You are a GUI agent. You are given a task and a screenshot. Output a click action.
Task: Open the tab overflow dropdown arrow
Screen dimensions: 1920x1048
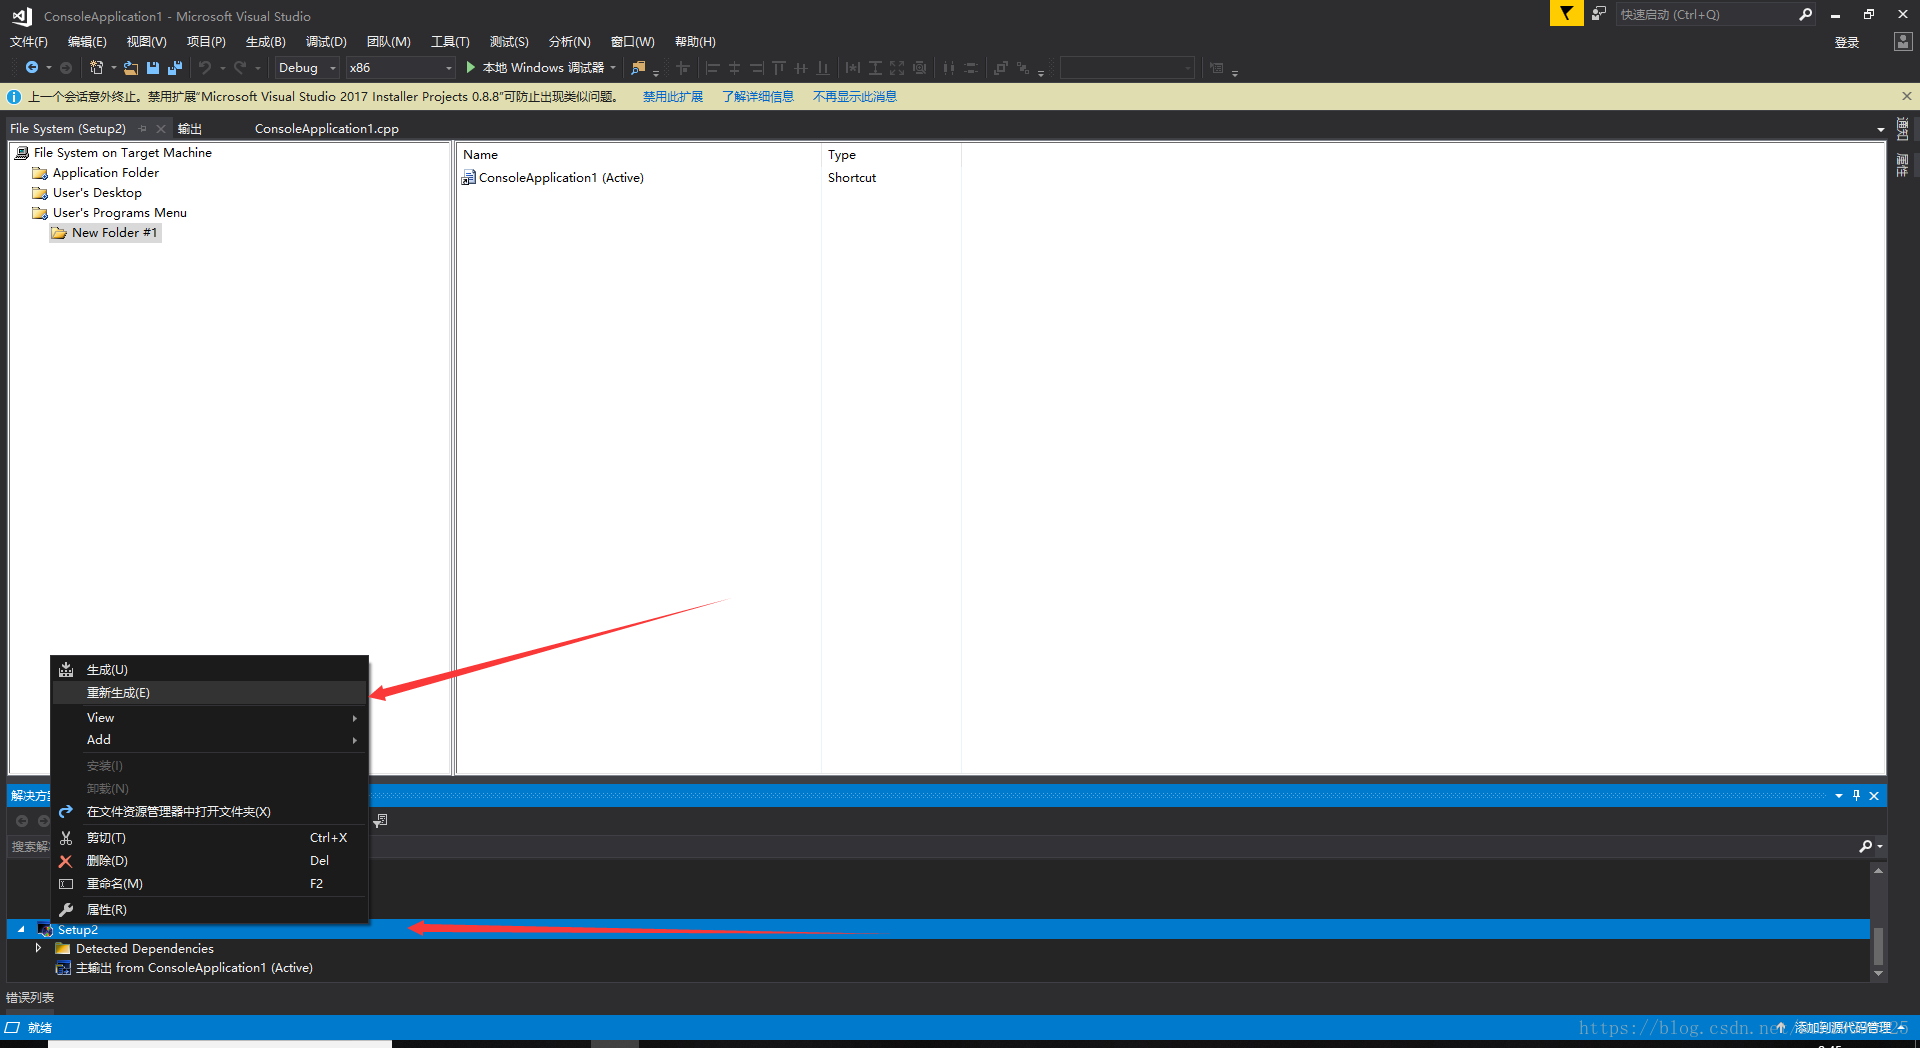pos(1880,130)
